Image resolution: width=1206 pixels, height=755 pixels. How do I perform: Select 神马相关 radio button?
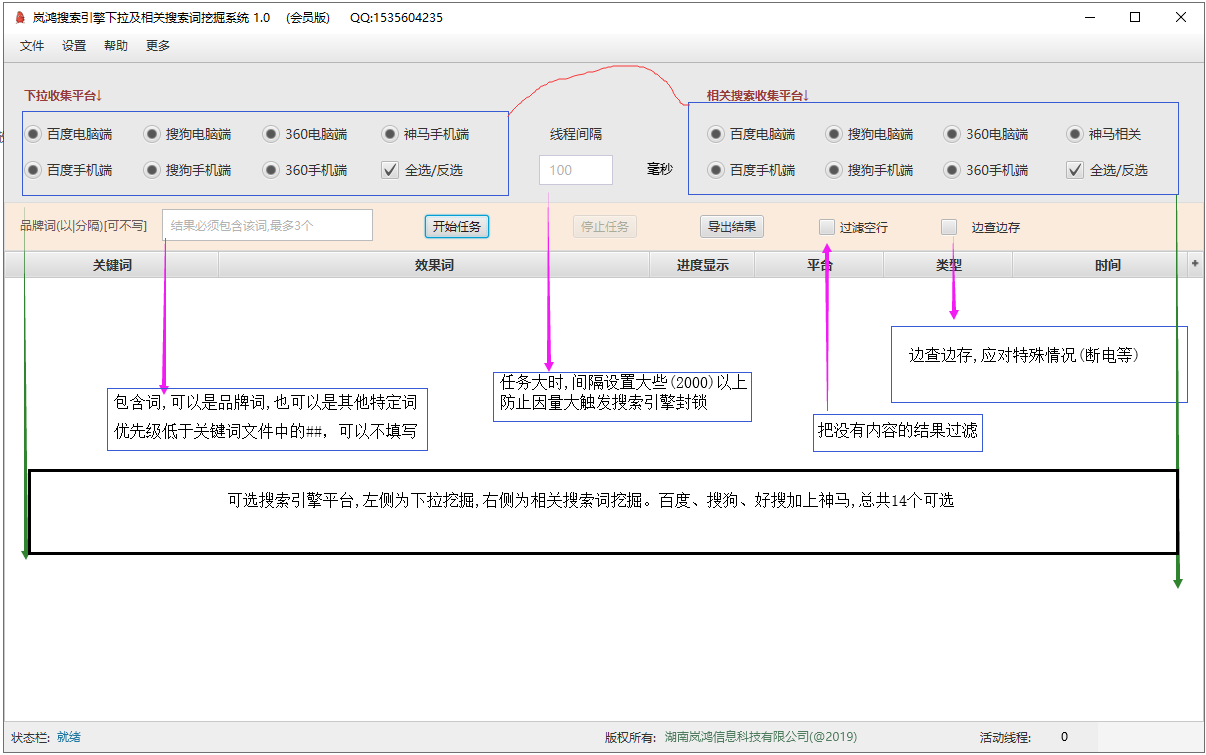[1075, 134]
